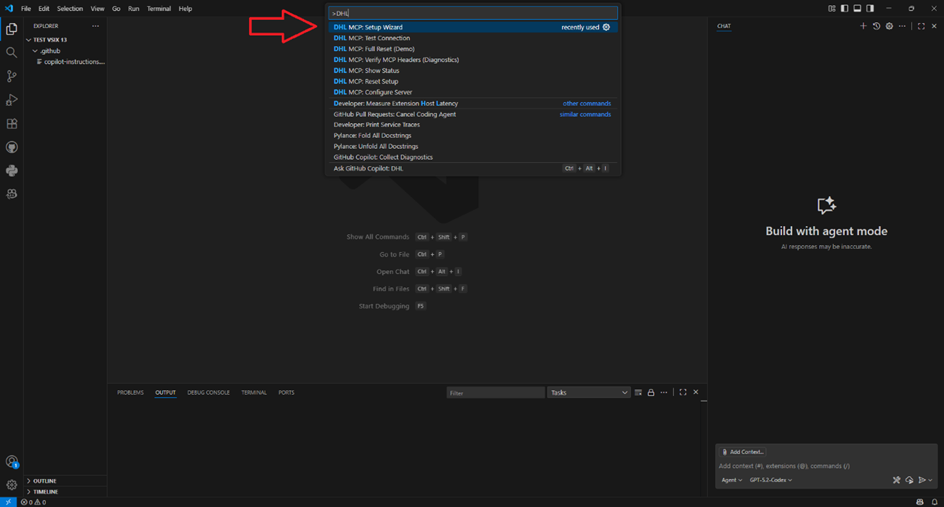Open copilot-instructions file in explorer
This screenshot has height=507, width=944.
[x=71, y=62]
